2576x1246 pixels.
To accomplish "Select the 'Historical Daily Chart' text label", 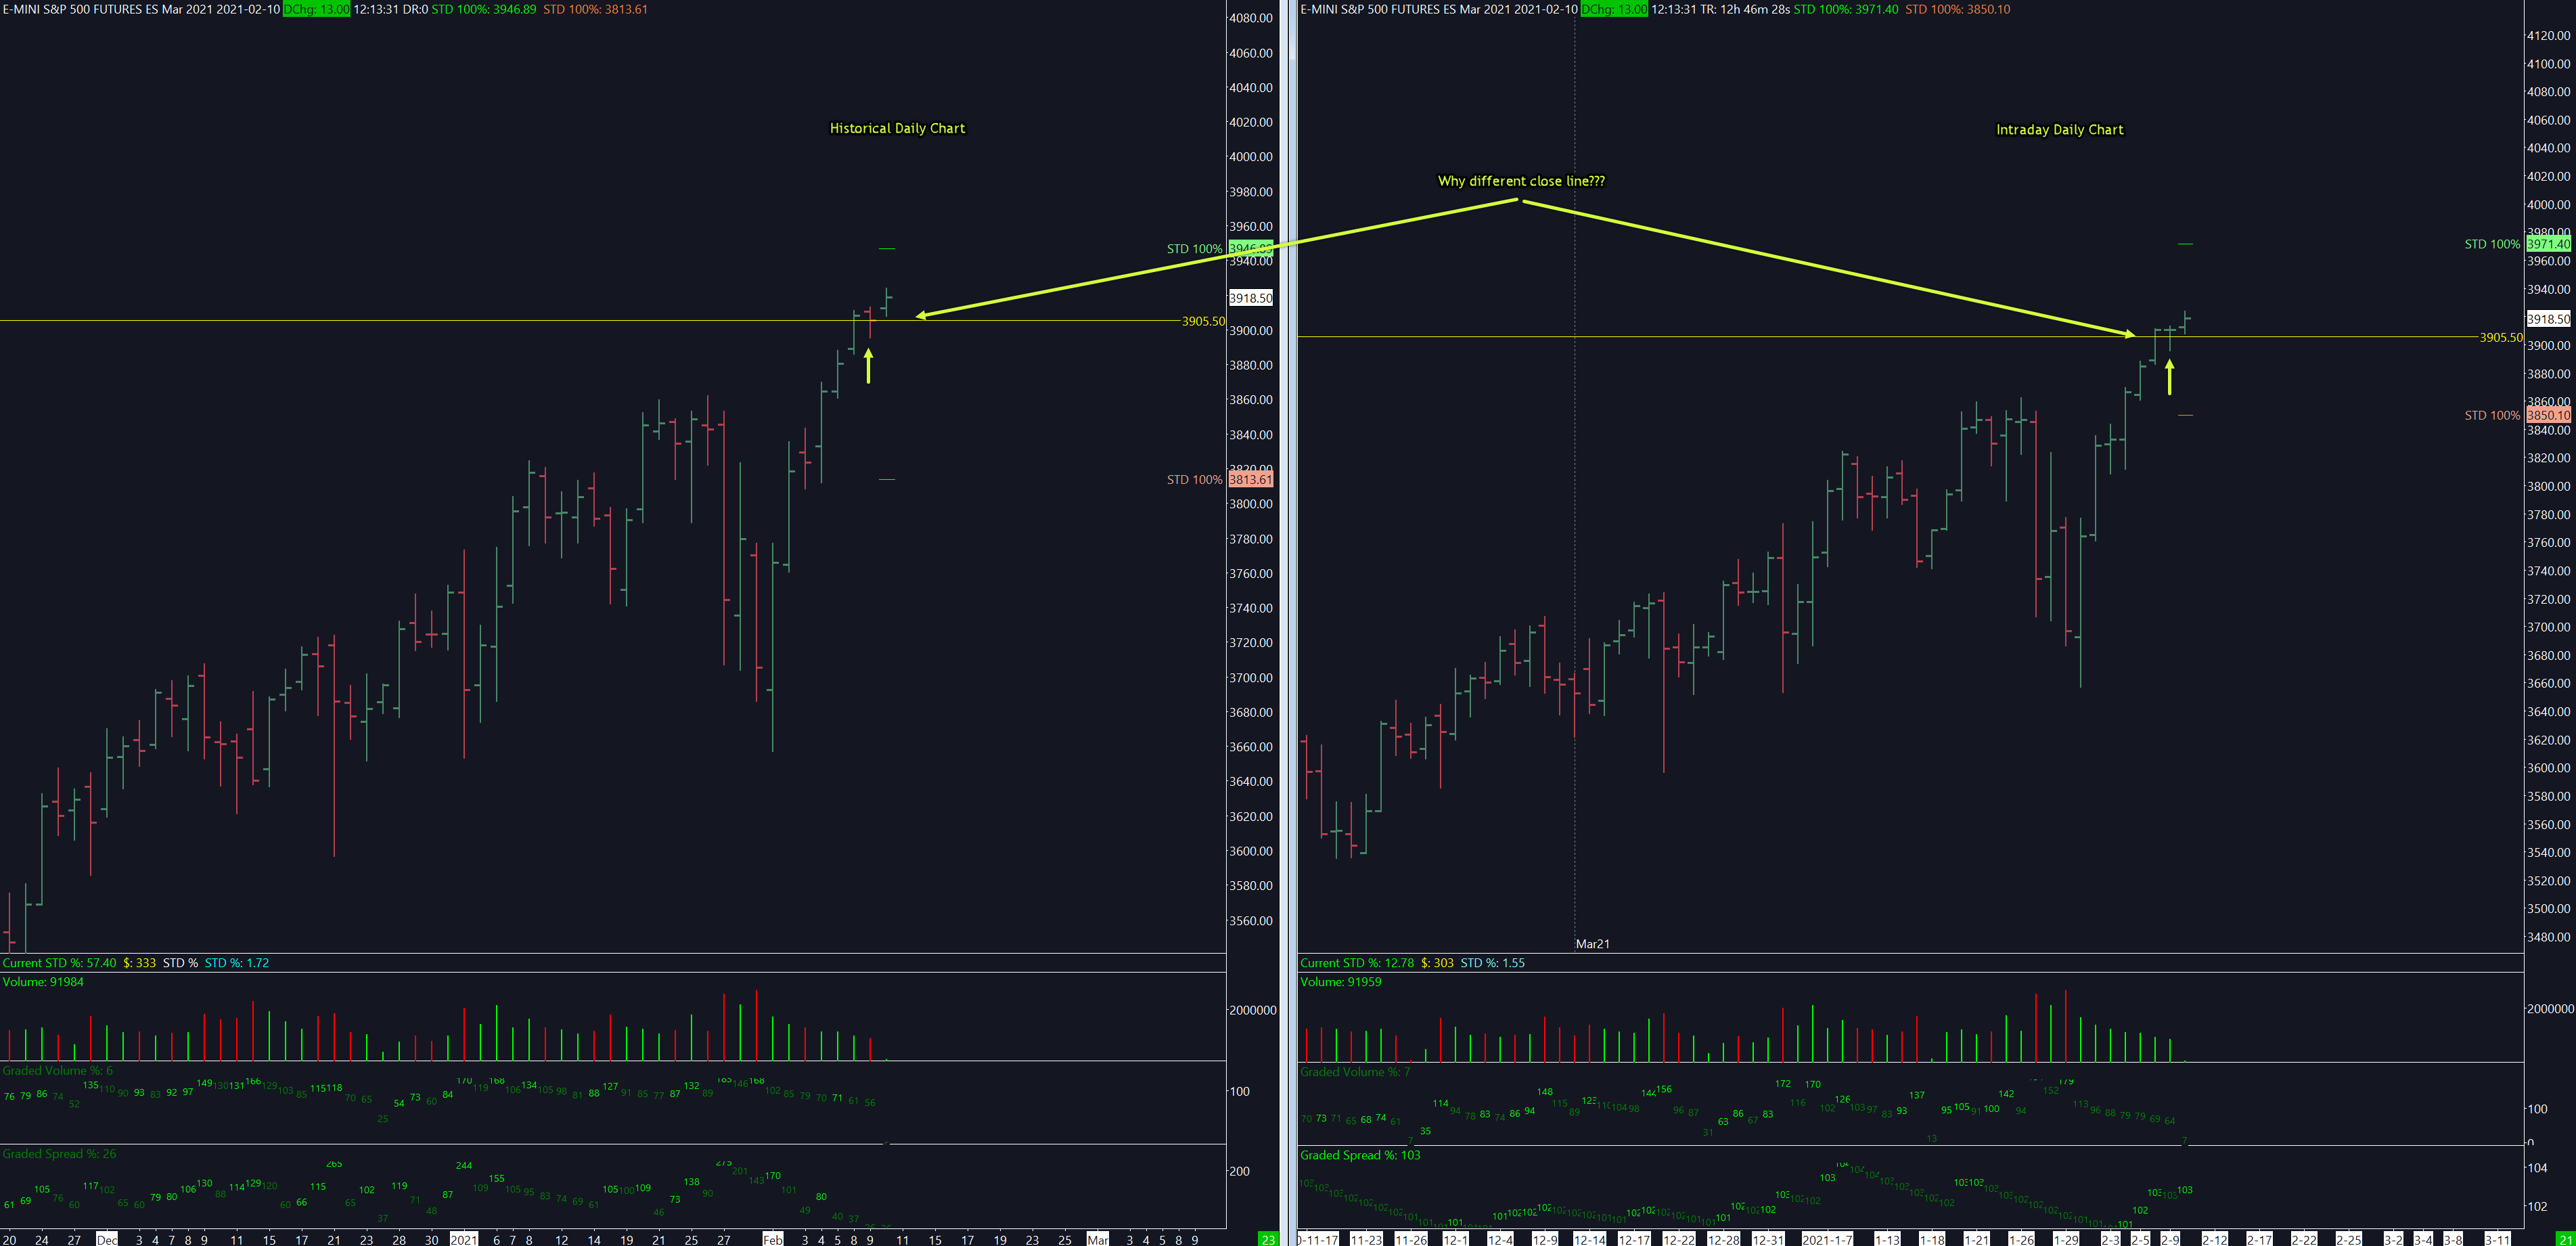I will pos(897,128).
